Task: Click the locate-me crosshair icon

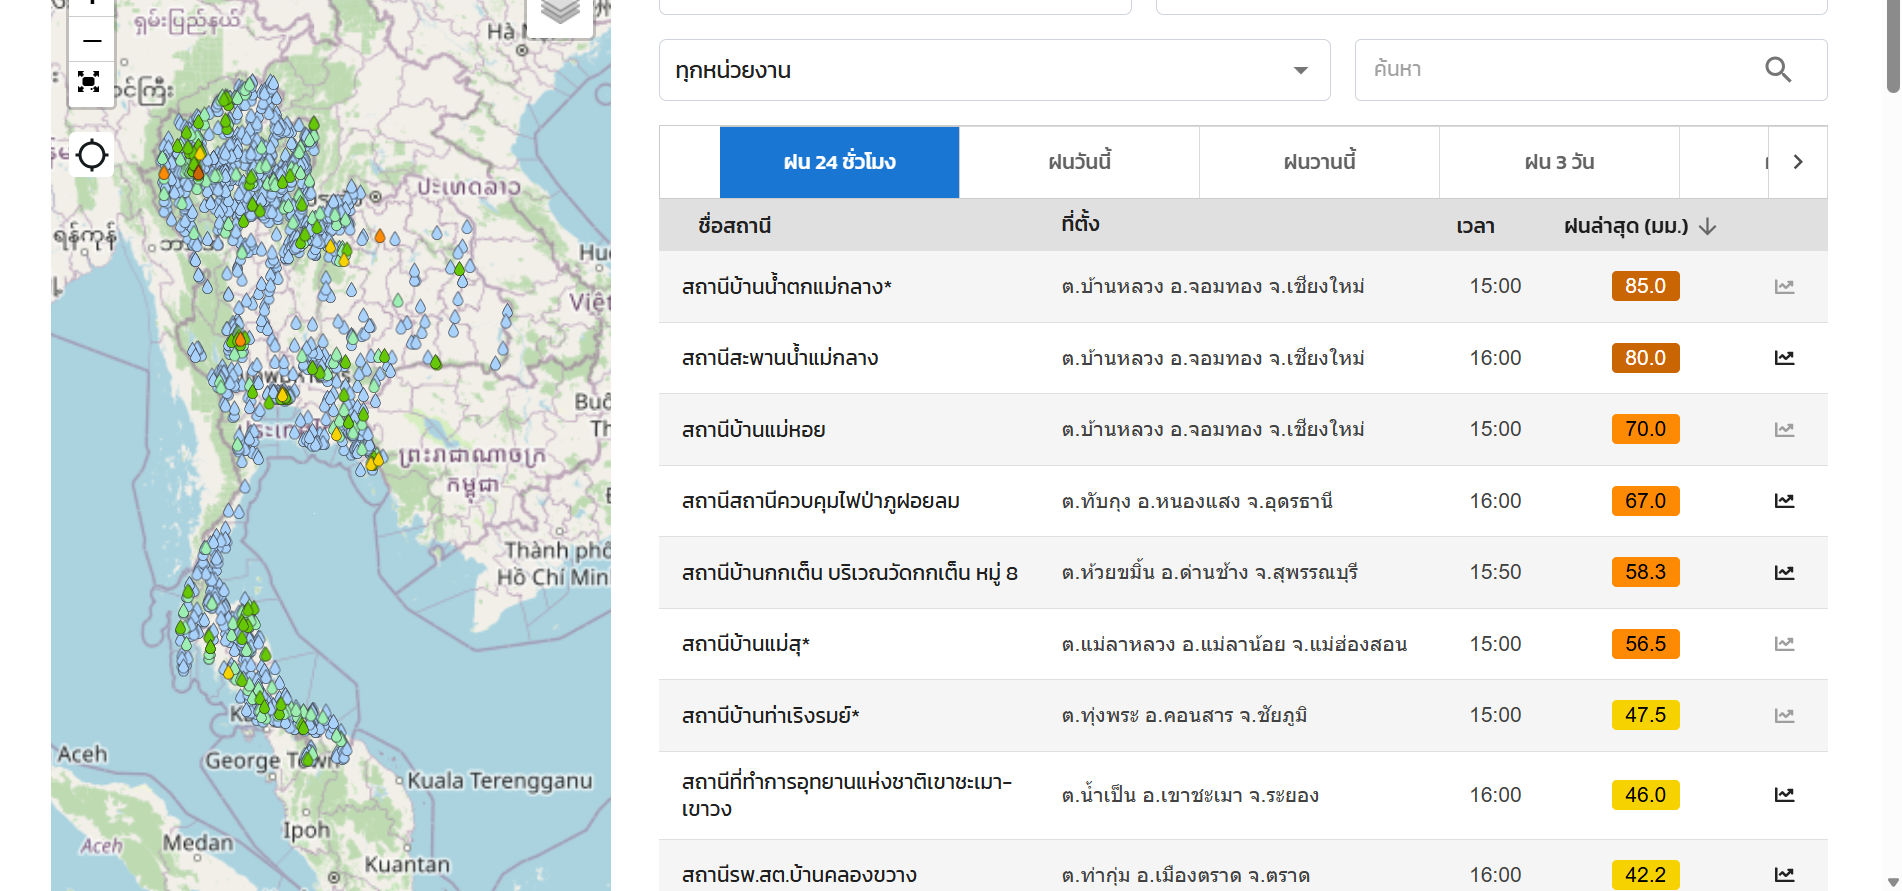Action: 92,155
